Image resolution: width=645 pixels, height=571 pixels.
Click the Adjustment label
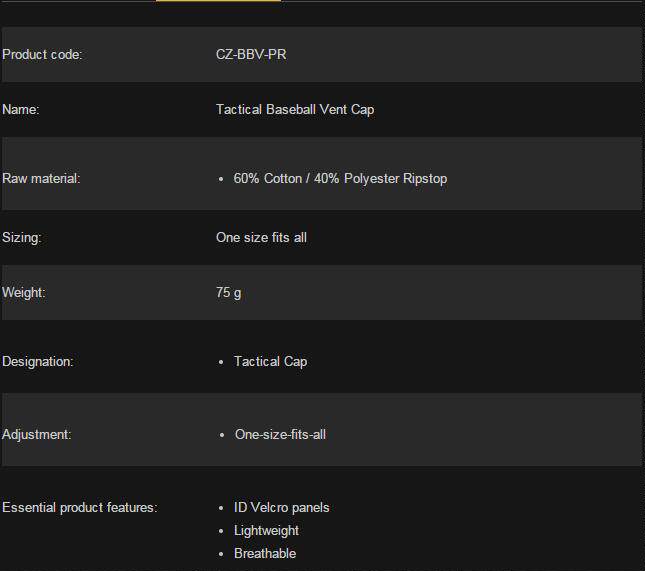37,434
